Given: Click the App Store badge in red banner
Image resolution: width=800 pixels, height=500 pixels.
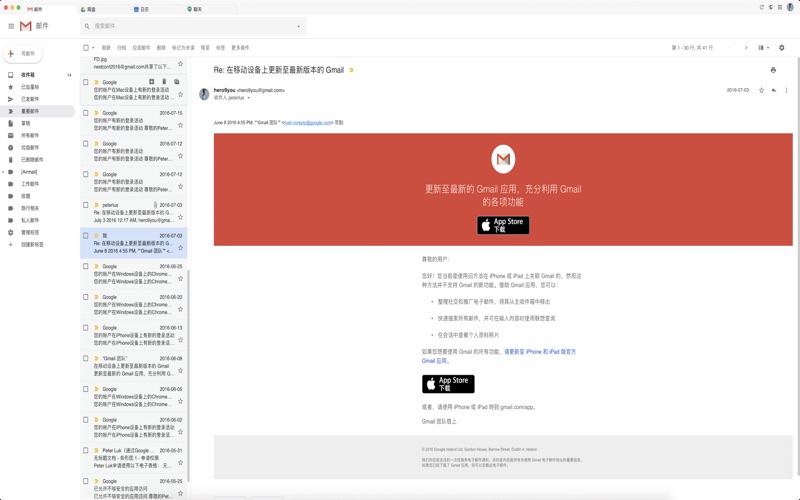Looking at the screenshot, I should tap(503, 225).
